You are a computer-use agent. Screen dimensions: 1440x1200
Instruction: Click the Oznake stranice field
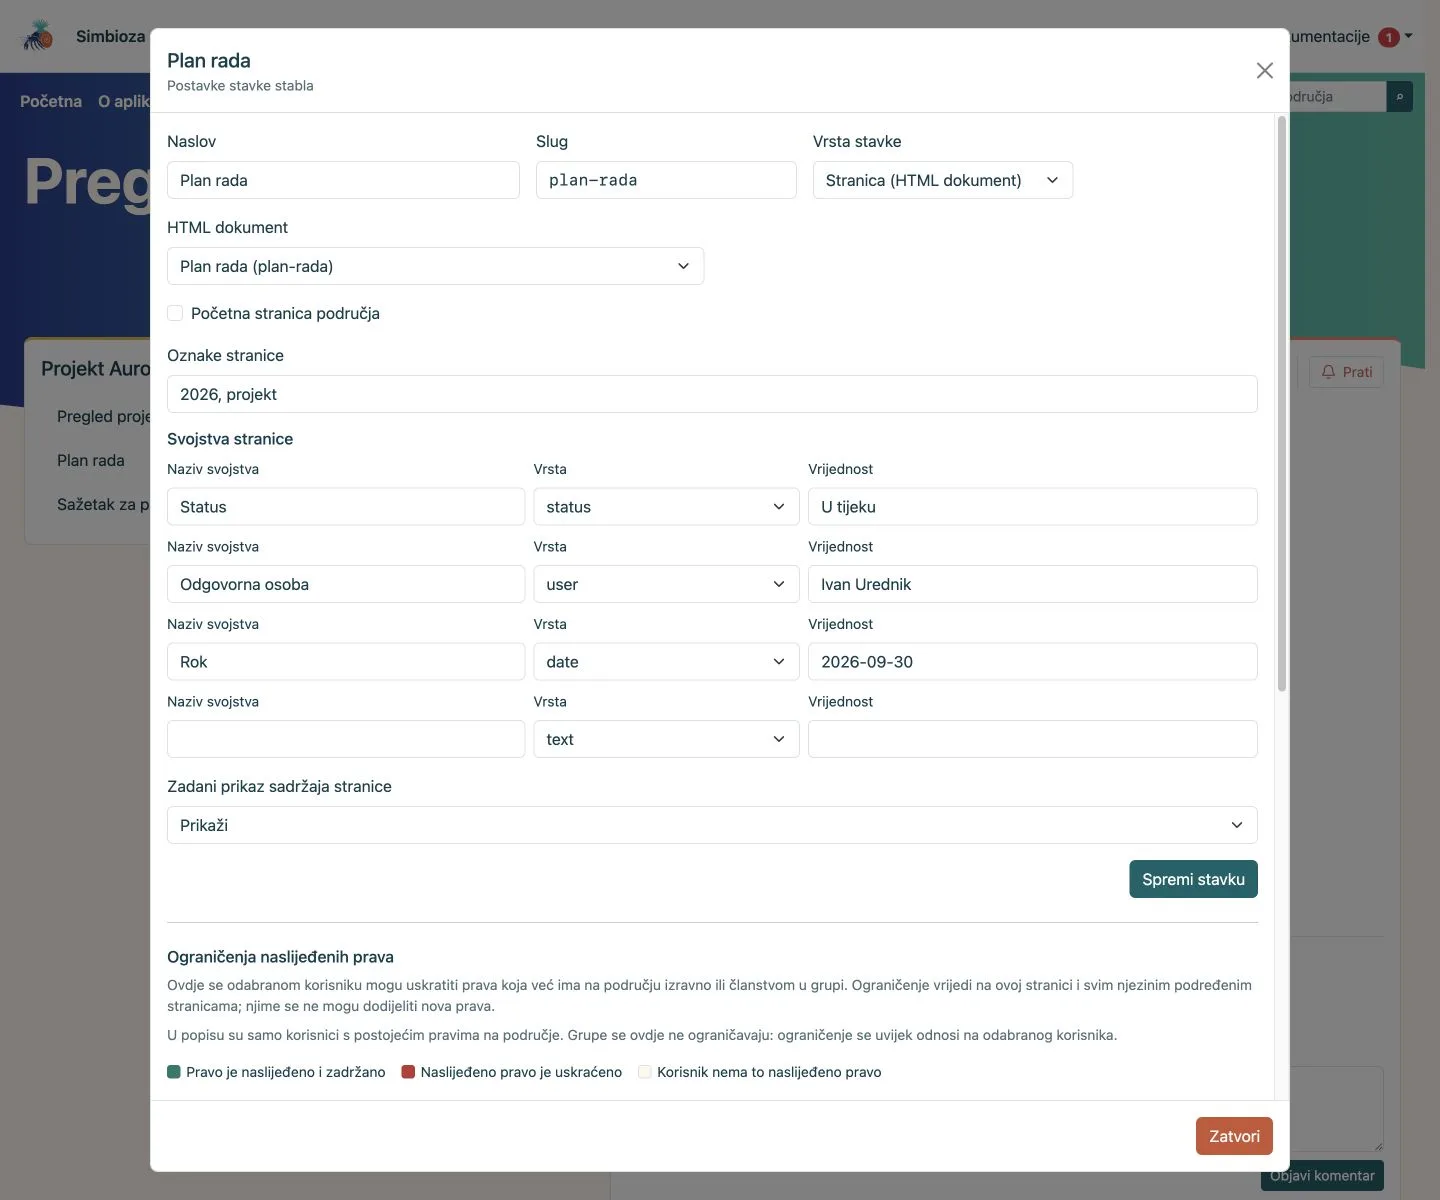point(712,394)
